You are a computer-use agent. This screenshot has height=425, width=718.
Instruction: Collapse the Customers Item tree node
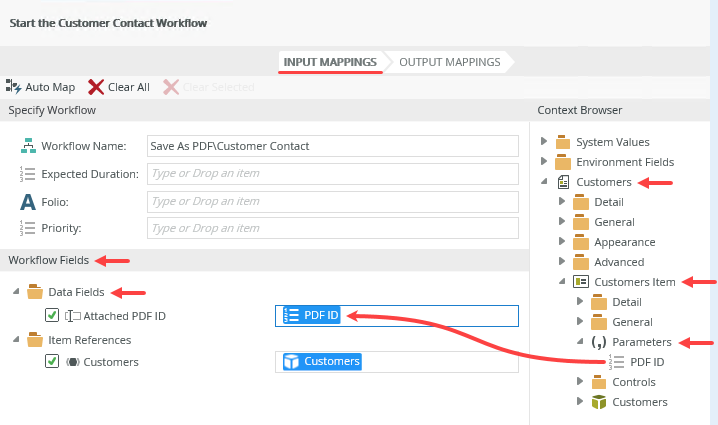[x=563, y=283]
